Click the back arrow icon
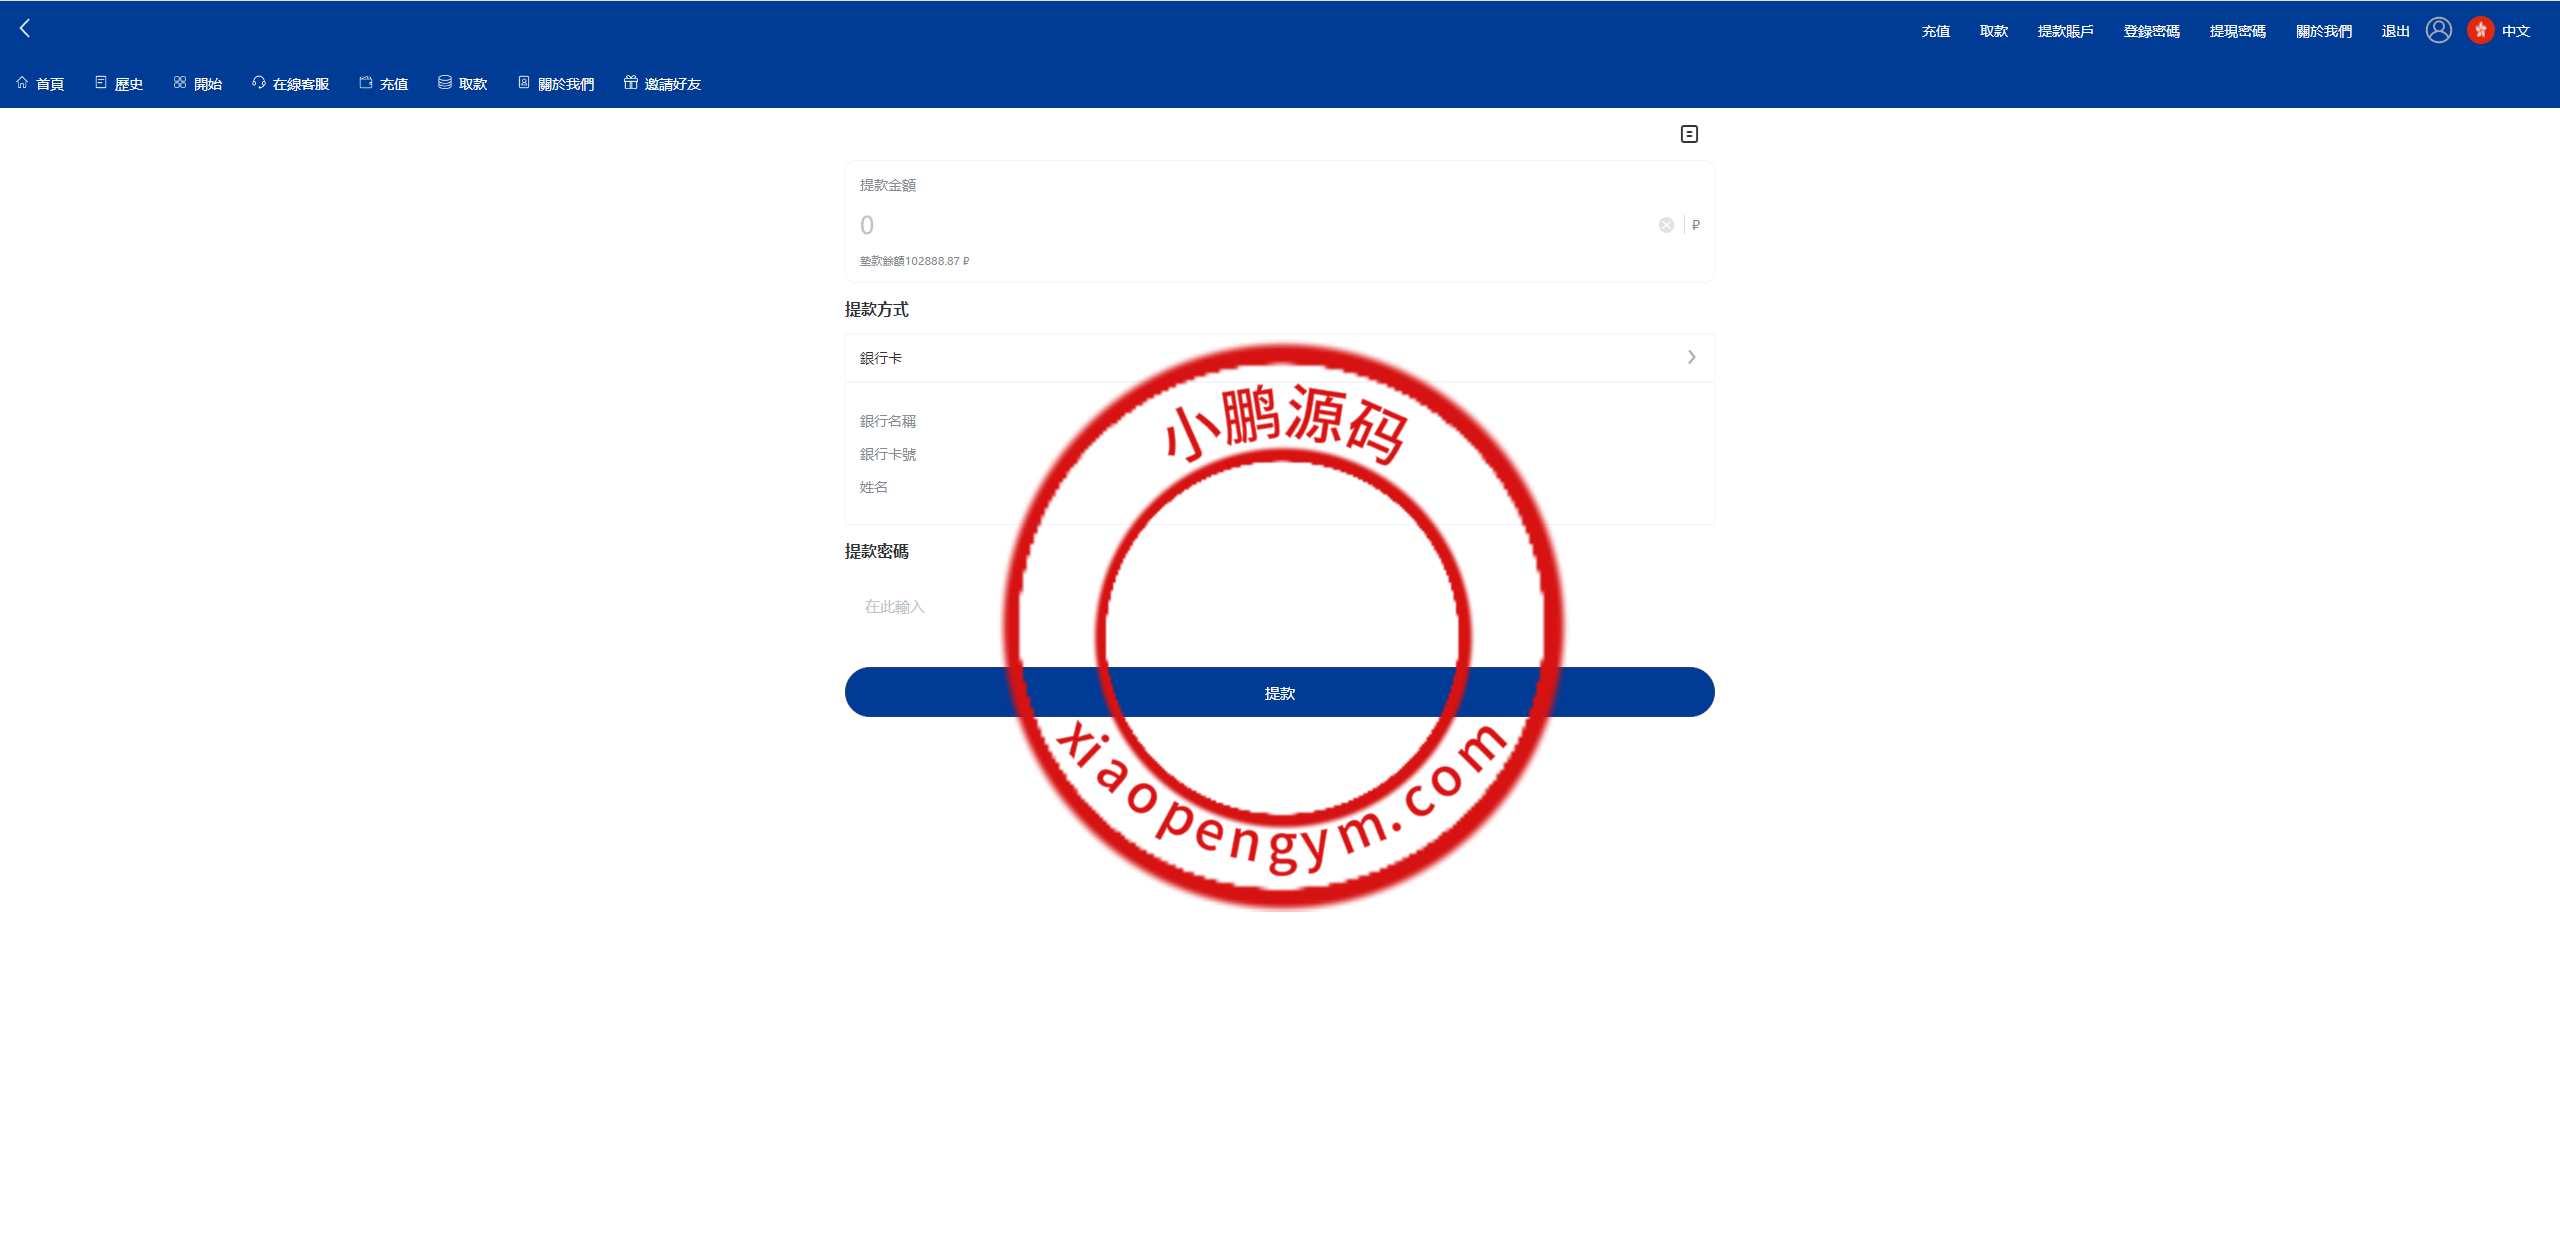This screenshot has width=2560, height=1251. point(25,29)
